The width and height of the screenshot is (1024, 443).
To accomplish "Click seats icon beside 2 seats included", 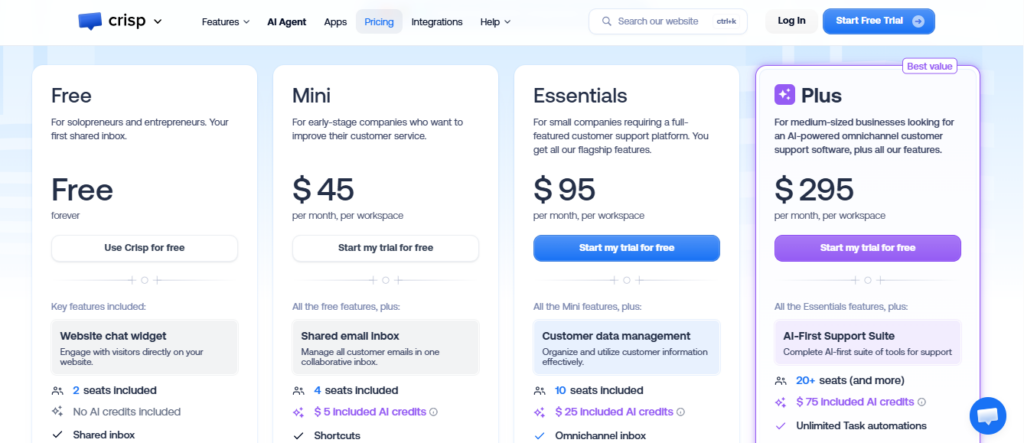I will (x=57, y=391).
